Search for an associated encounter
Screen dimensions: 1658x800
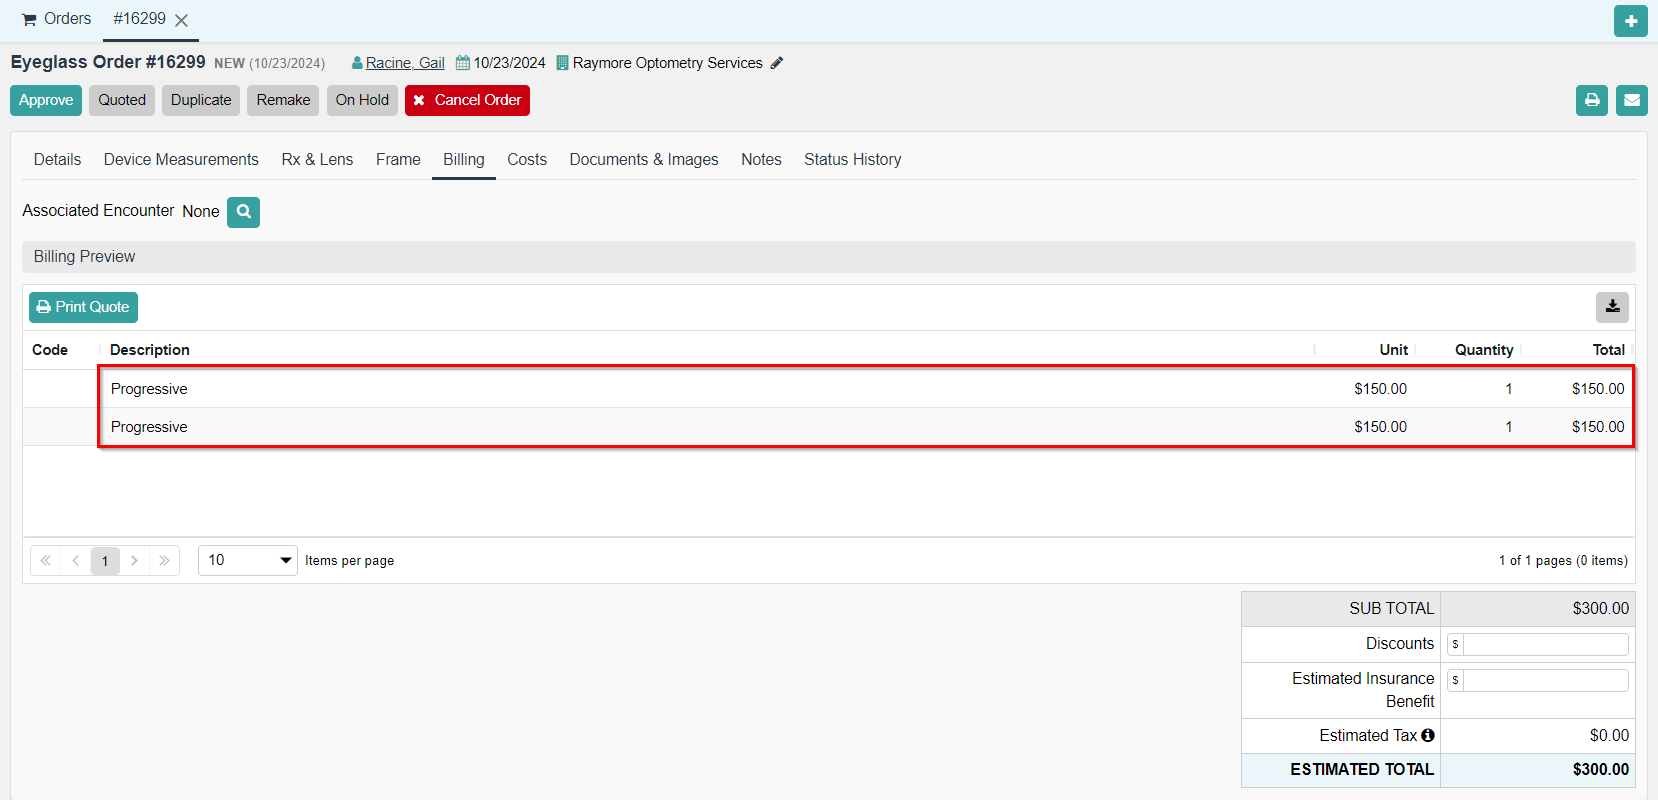pyautogui.click(x=243, y=212)
